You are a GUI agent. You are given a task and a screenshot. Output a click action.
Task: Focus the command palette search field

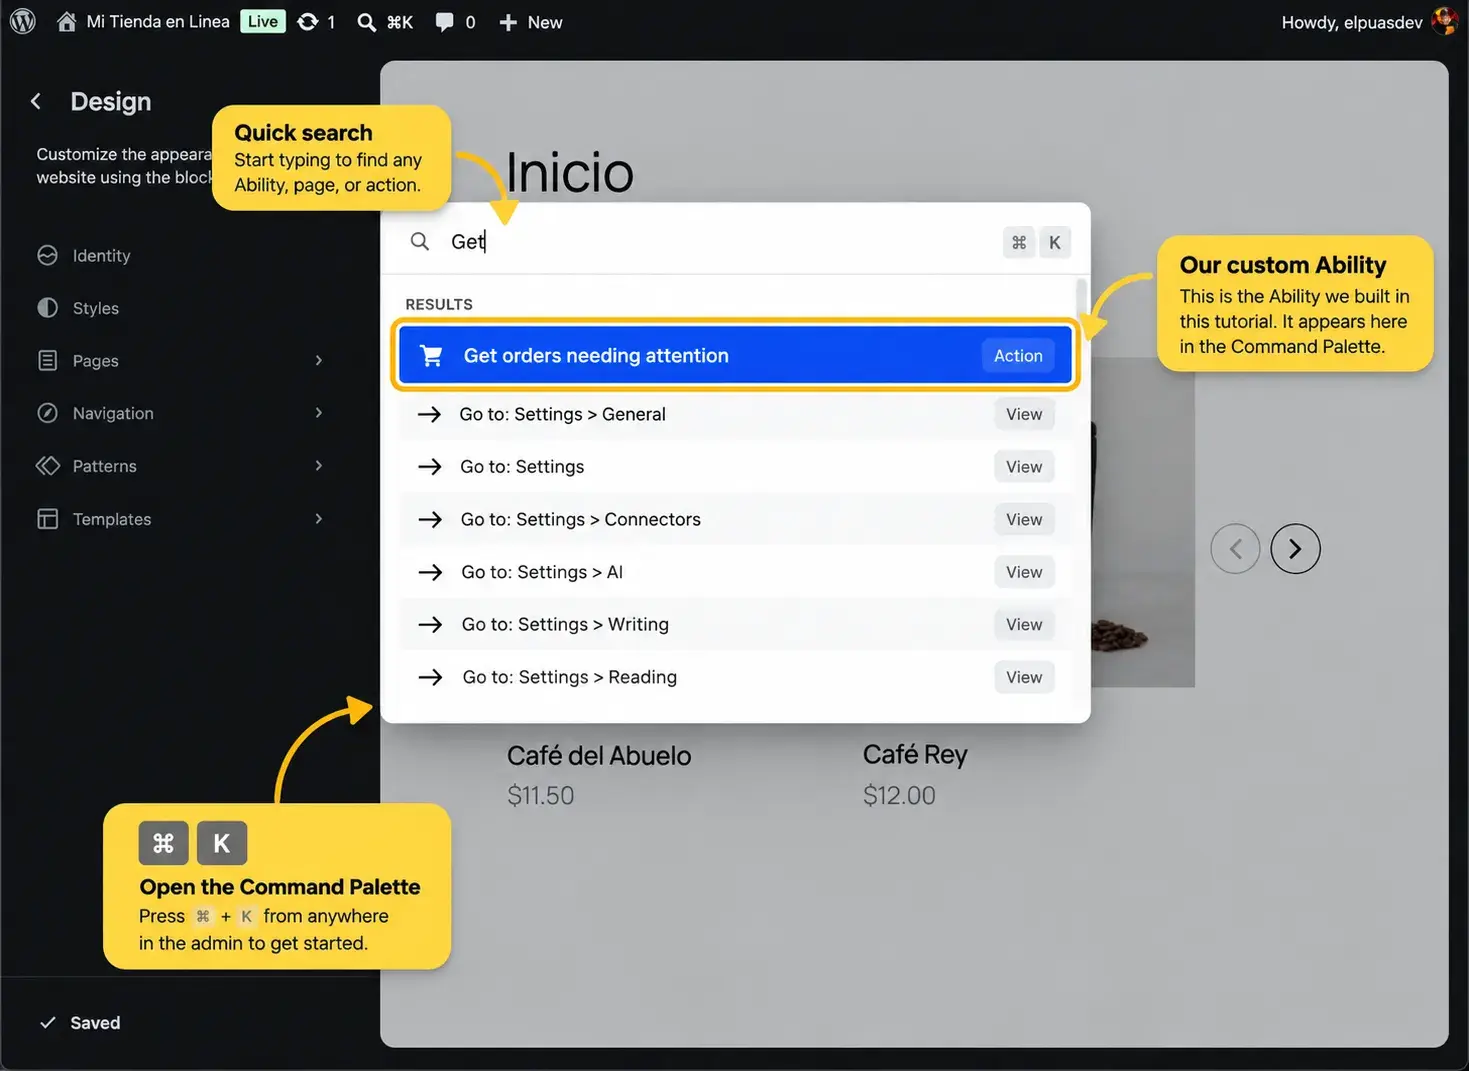click(720, 242)
